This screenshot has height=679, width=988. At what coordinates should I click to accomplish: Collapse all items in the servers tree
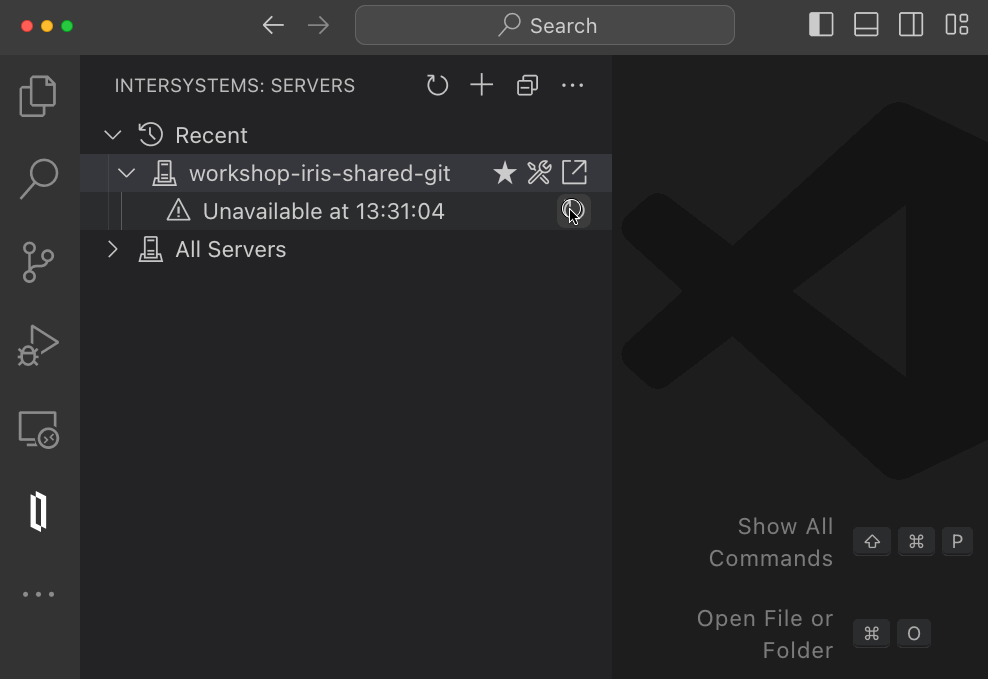pos(527,85)
